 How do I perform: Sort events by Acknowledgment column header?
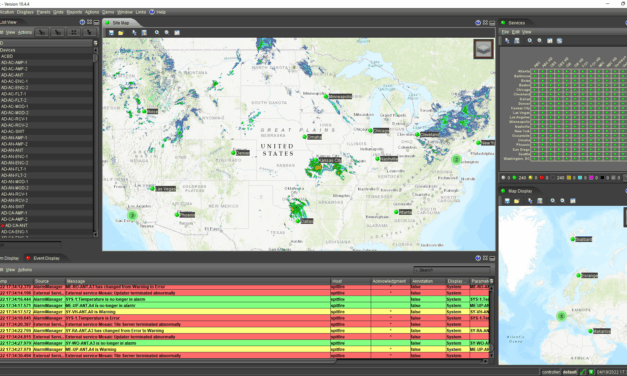pos(390,282)
